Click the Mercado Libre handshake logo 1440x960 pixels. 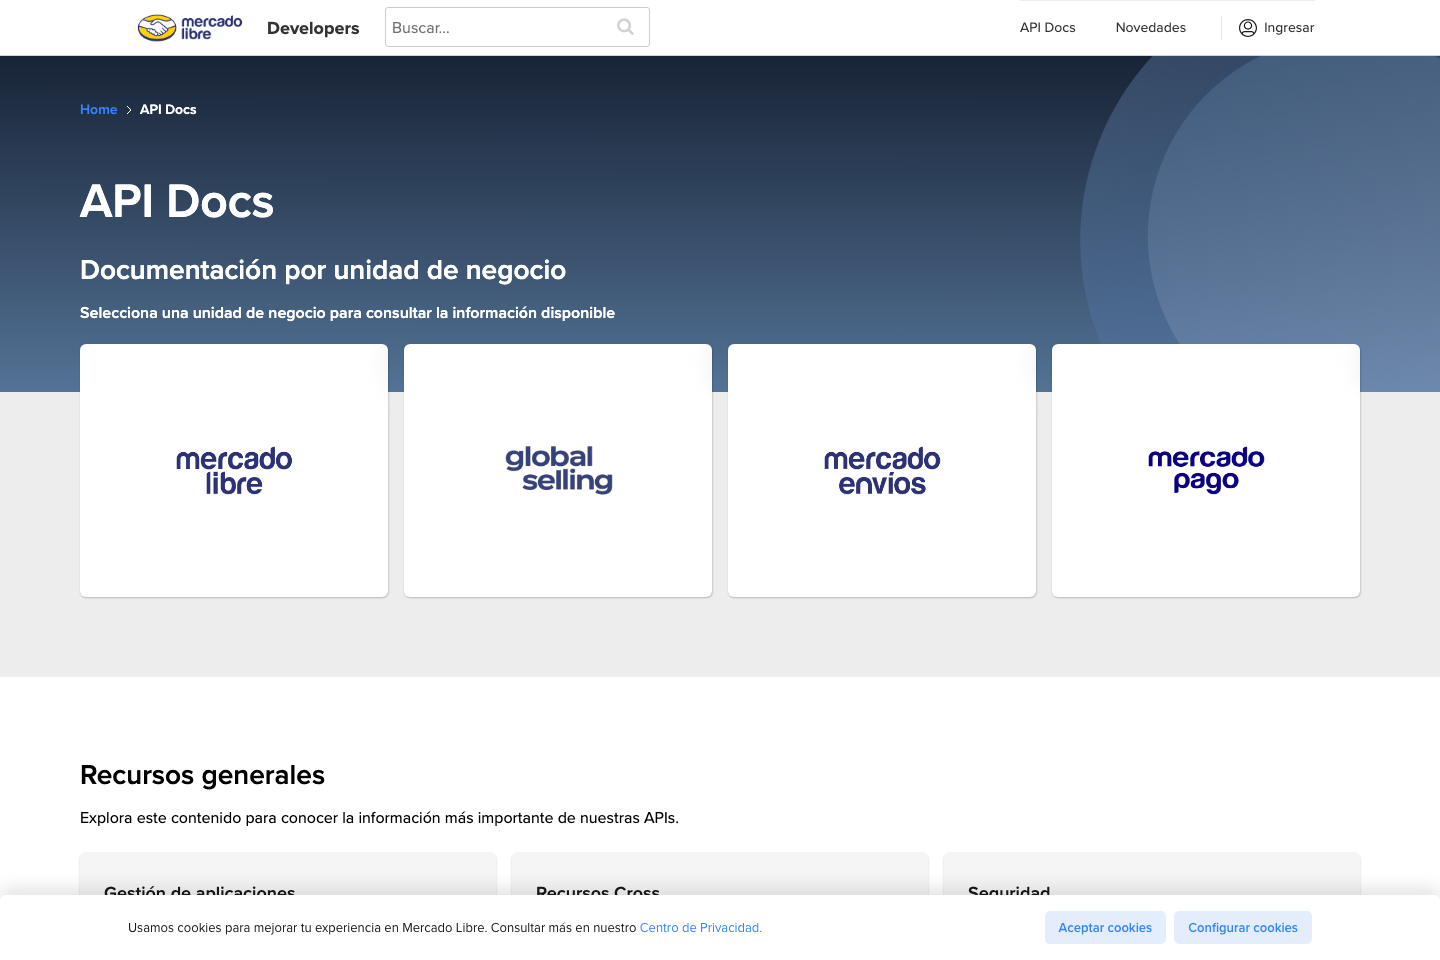(x=189, y=27)
